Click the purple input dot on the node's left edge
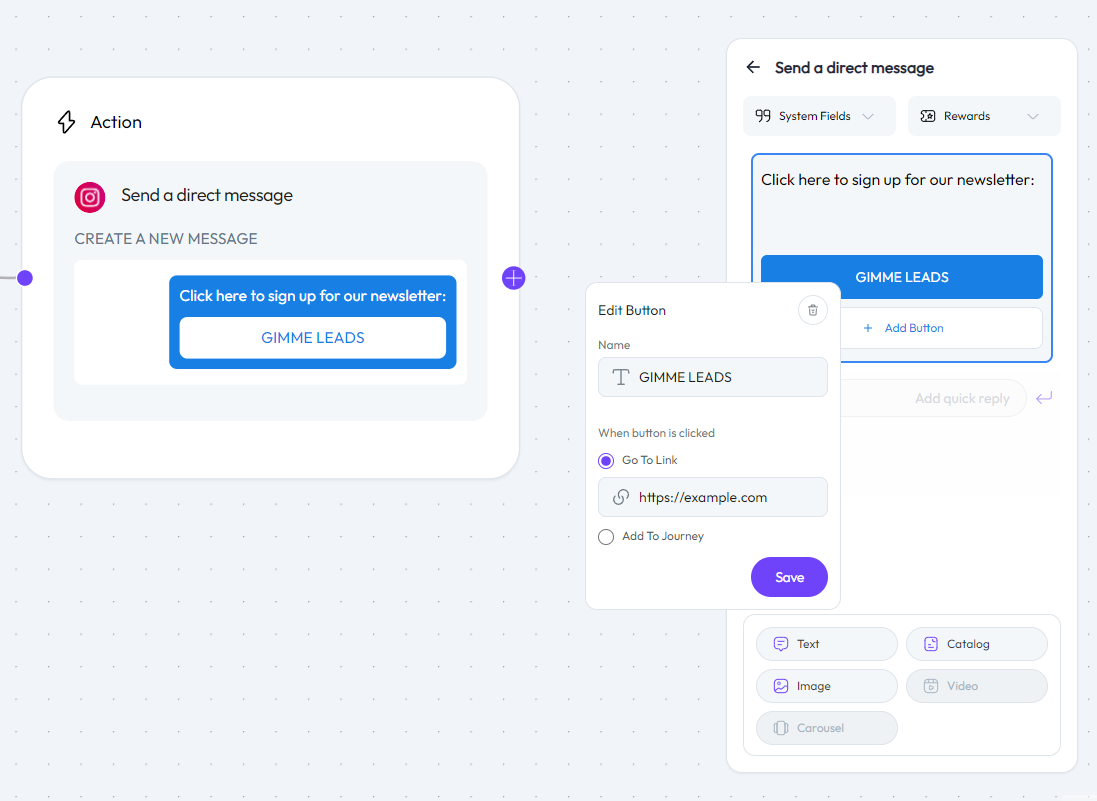 [x=25, y=278]
